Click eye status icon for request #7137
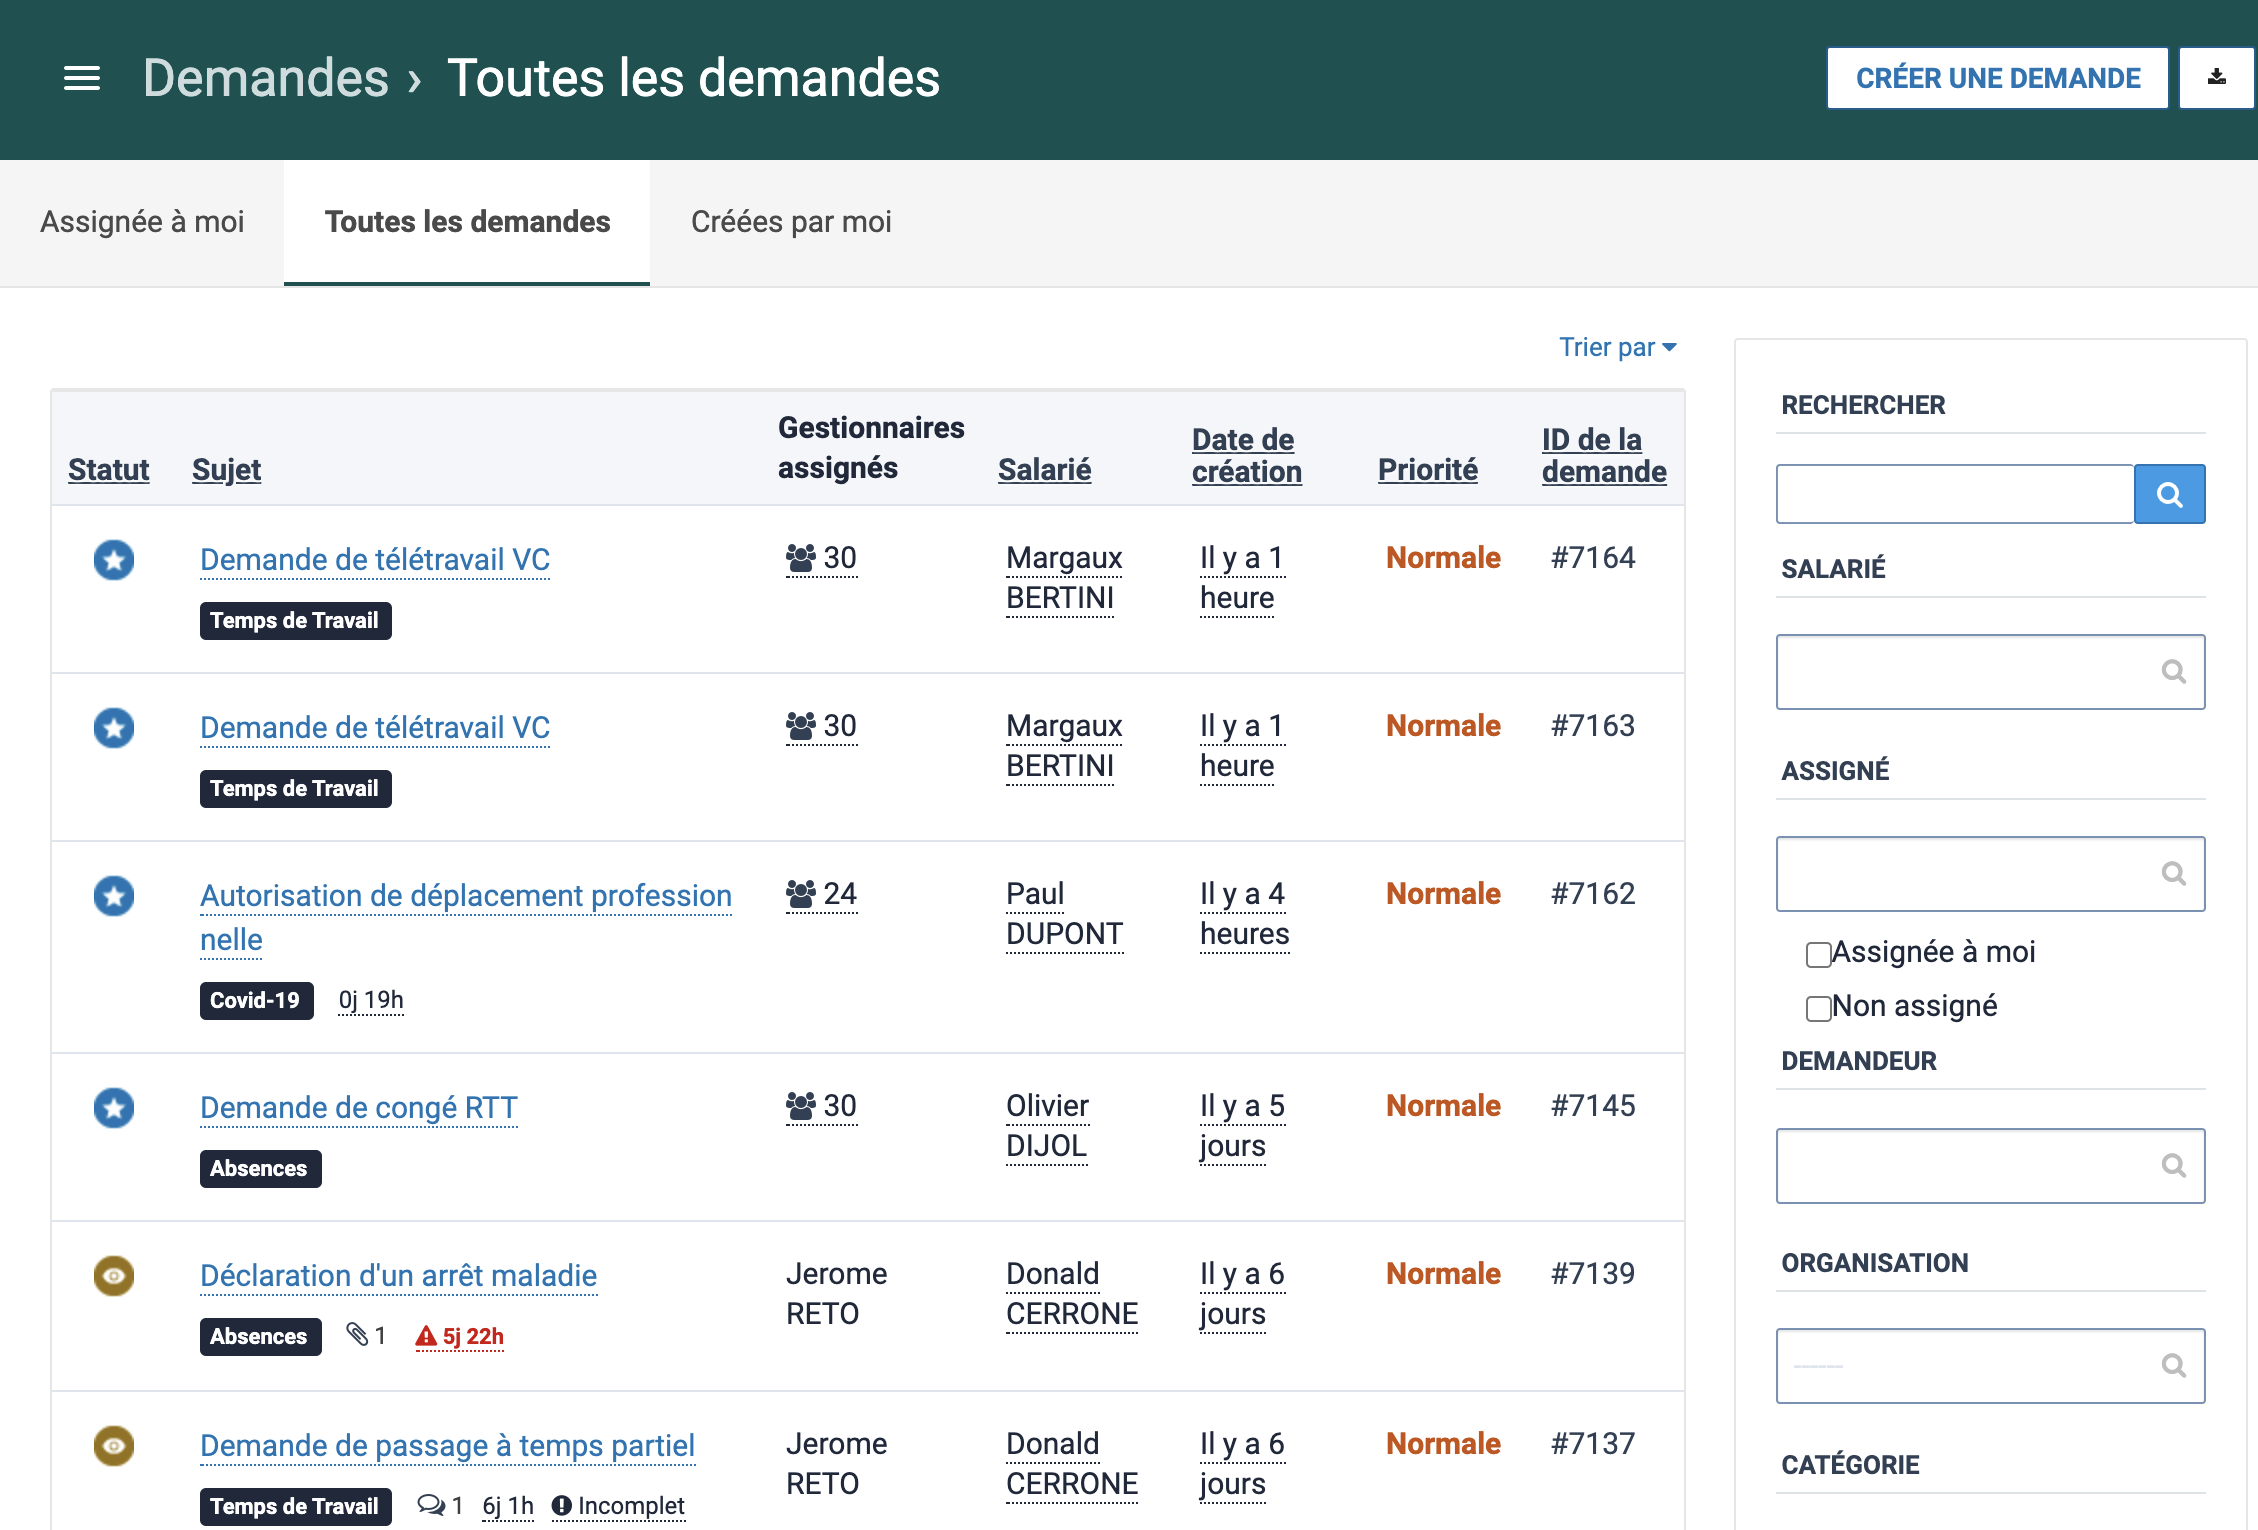Image resolution: width=2258 pixels, height=1530 pixels. coord(114,1446)
